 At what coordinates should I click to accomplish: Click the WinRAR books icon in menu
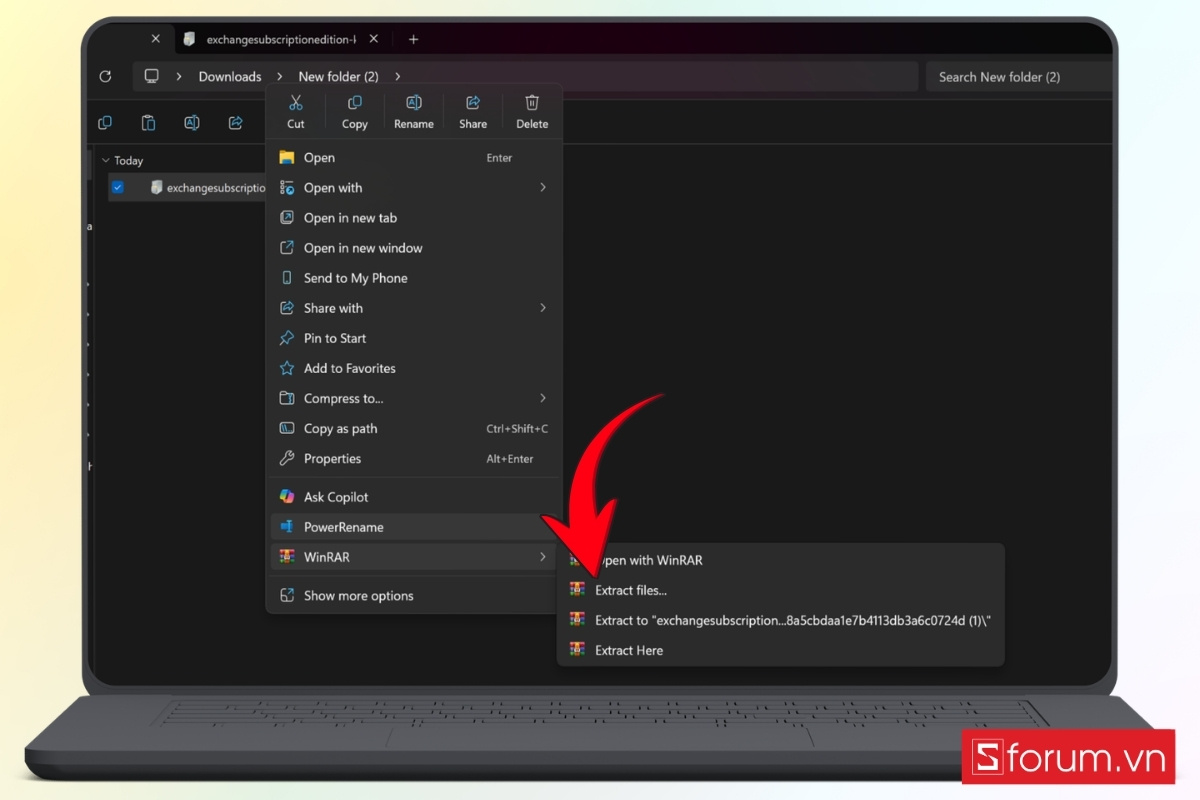[287, 557]
